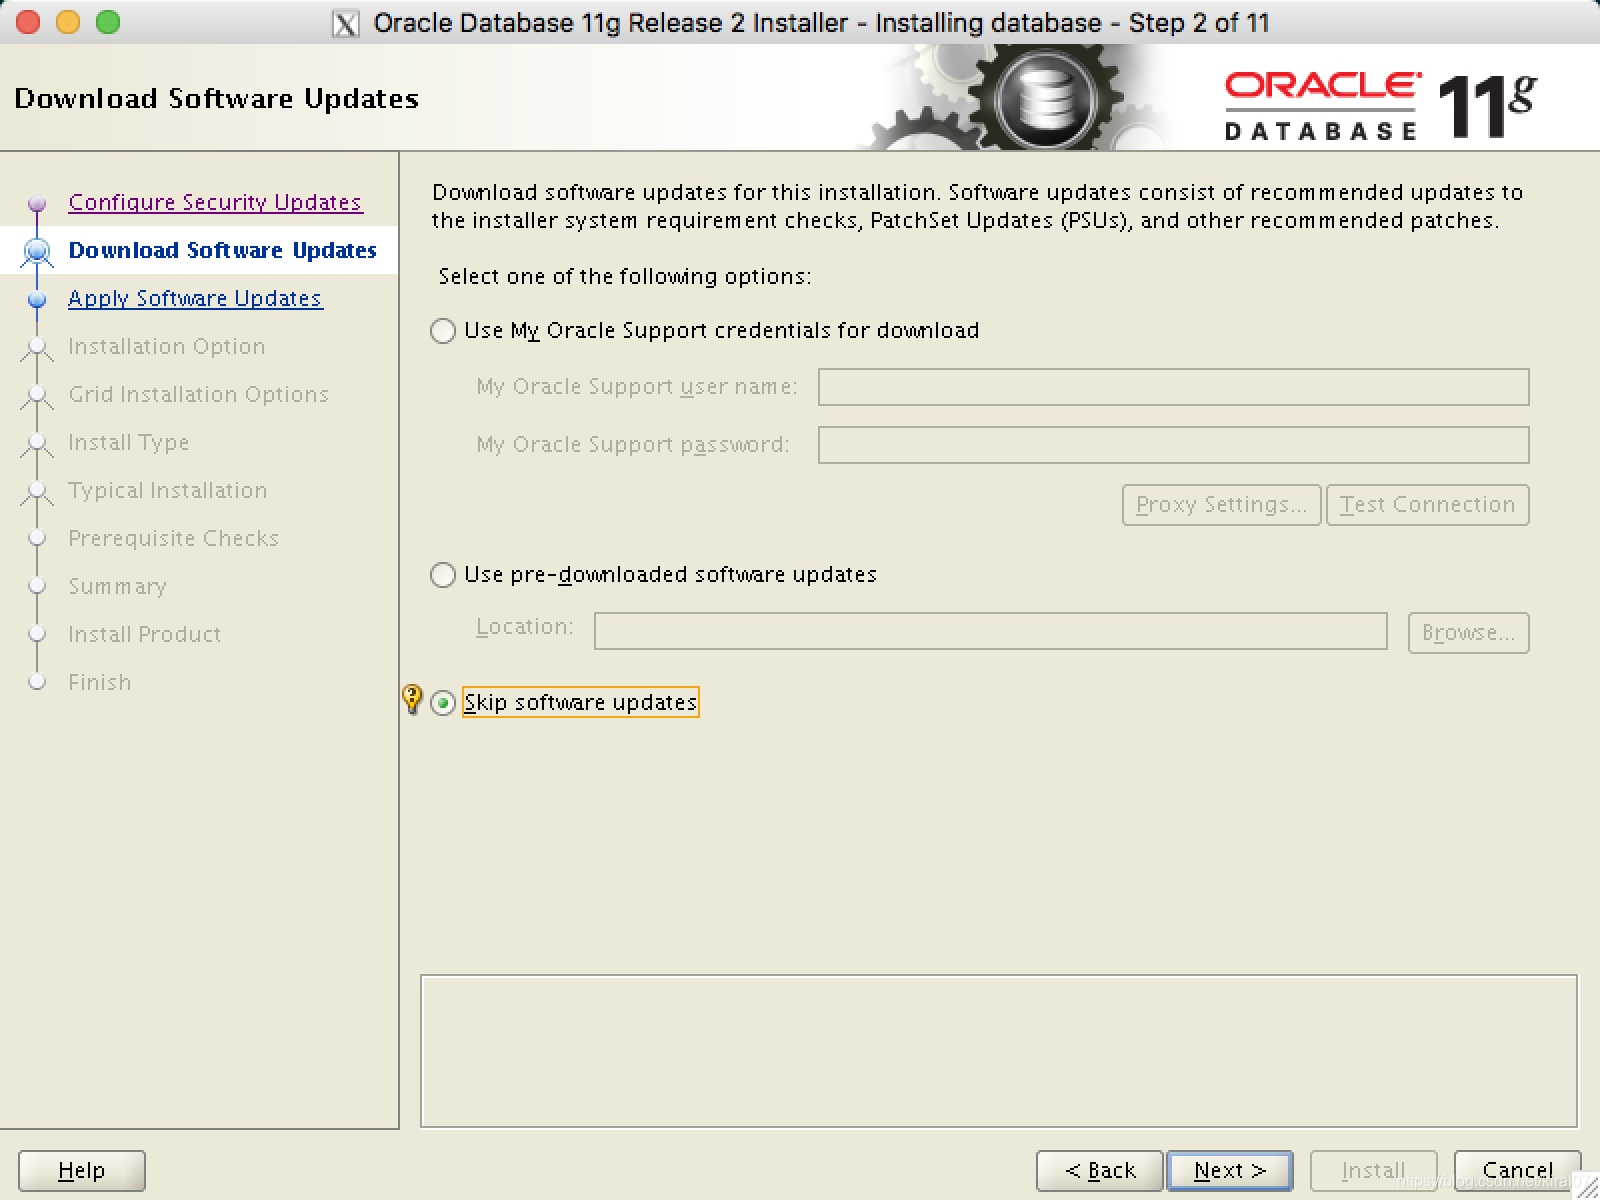This screenshot has width=1600, height=1200.
Task: Minimize the installer window with yellow button
Action: (68, 22)
